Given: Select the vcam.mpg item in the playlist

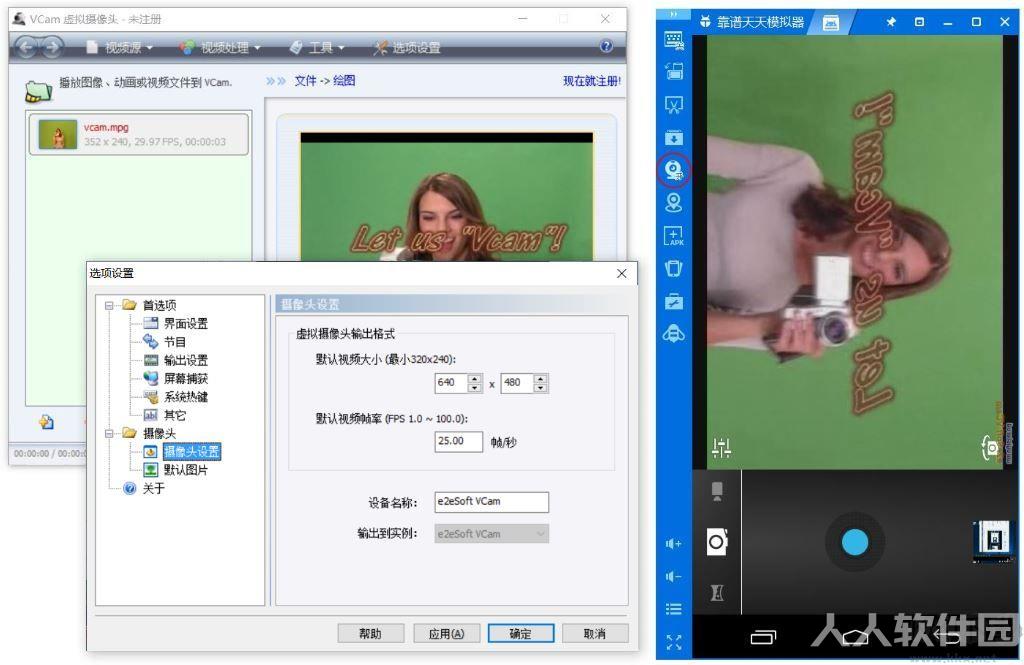Looking at the screenshot, I should (x=138, y=134).
